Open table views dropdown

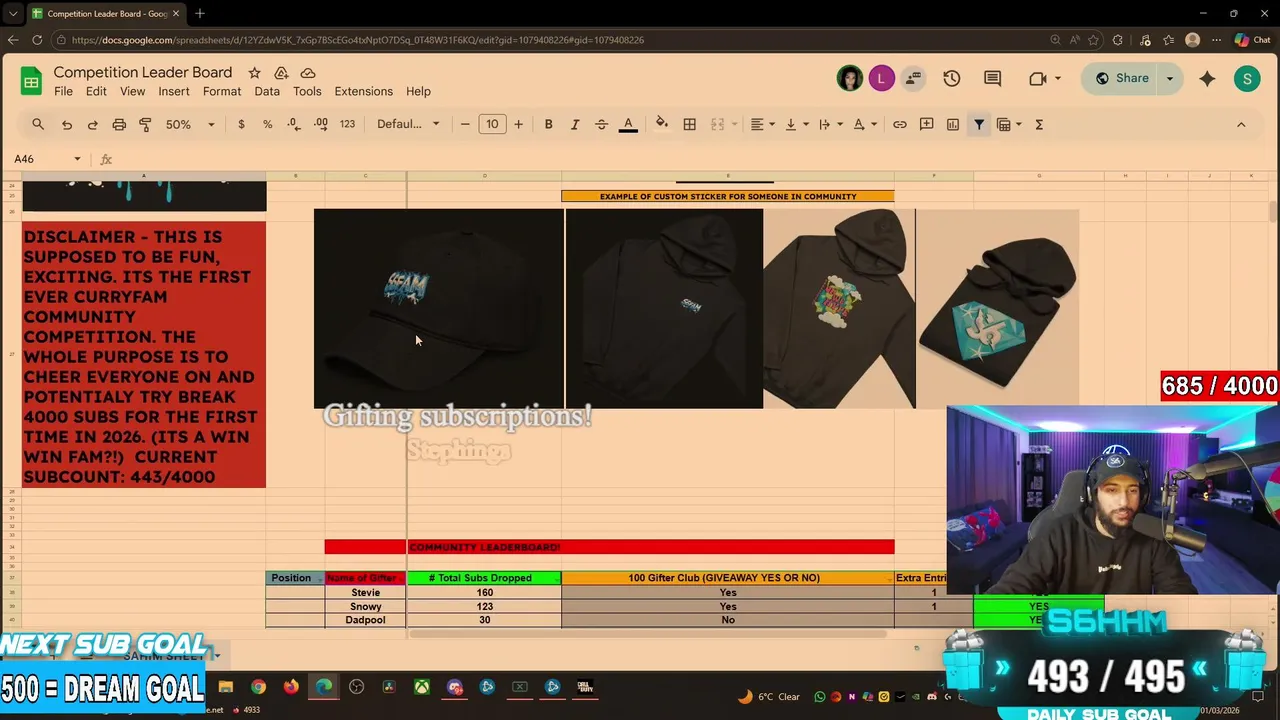click(x=1009, y=124)
